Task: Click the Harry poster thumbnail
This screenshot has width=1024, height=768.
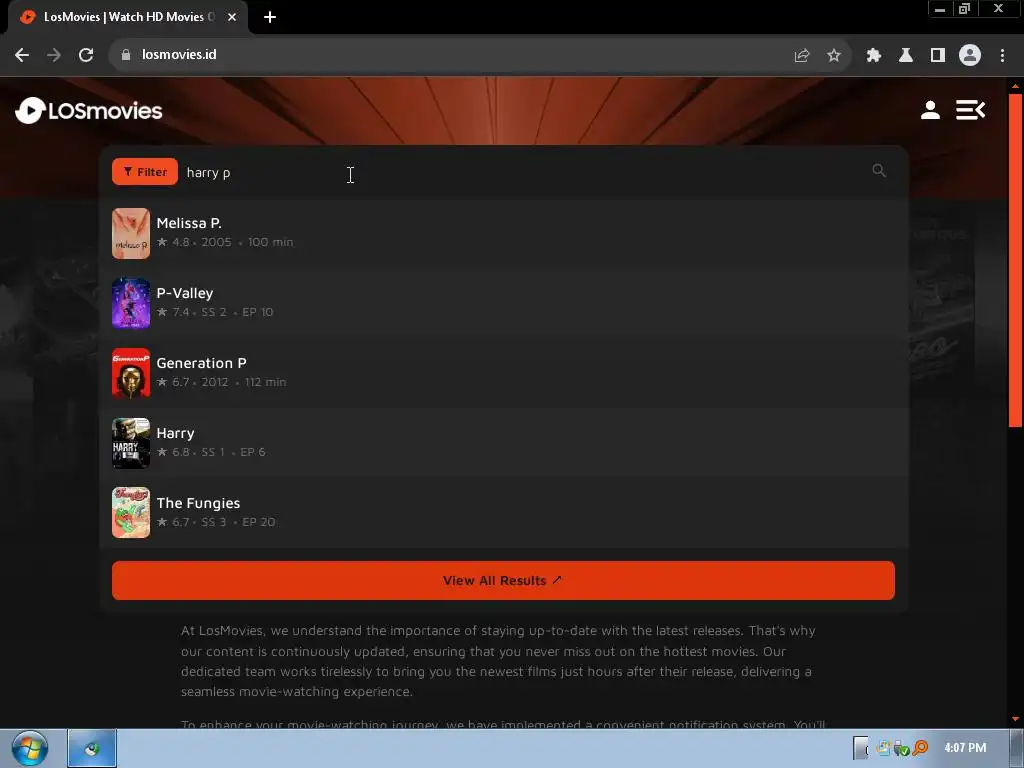Action: point(131,443)
